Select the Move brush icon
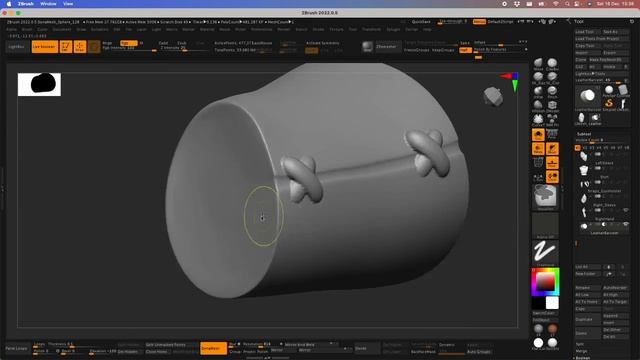The width and height of the screenshot is (640, 360). (x=538, y=63)
